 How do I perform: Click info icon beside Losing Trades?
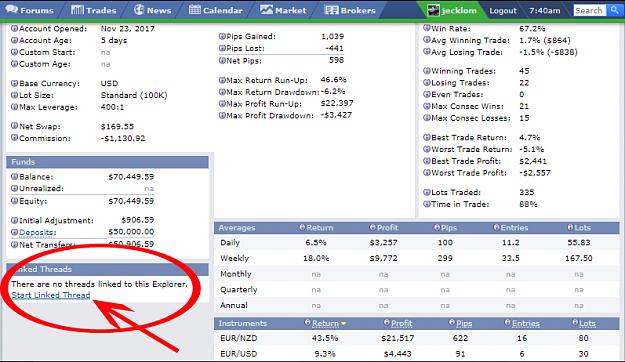427,83
